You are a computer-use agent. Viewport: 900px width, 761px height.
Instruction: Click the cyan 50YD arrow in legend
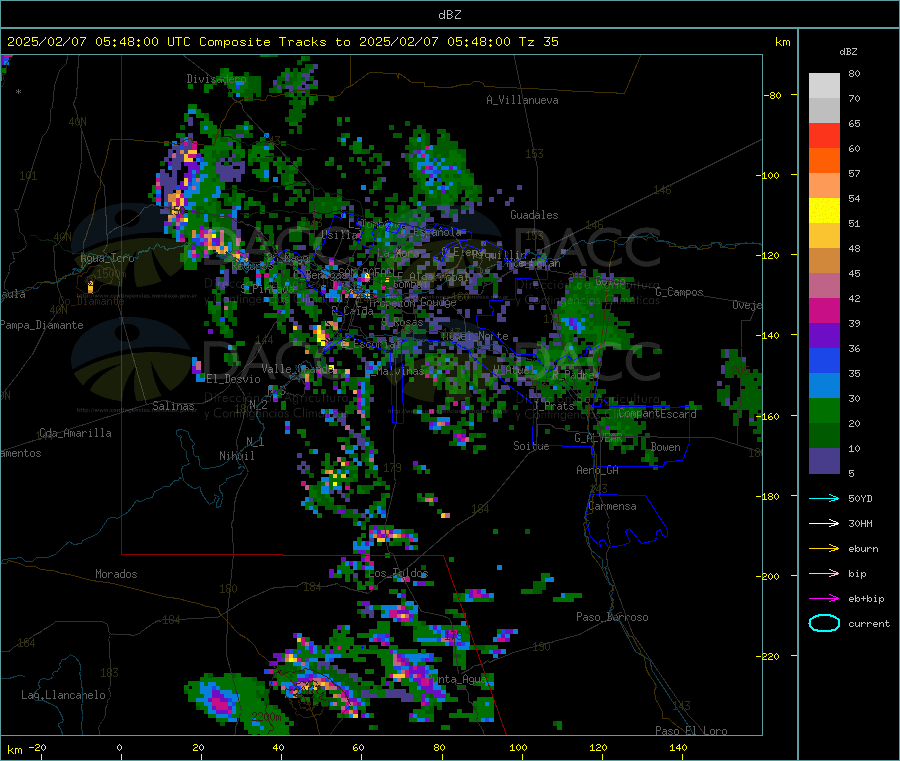pos(824,498)
